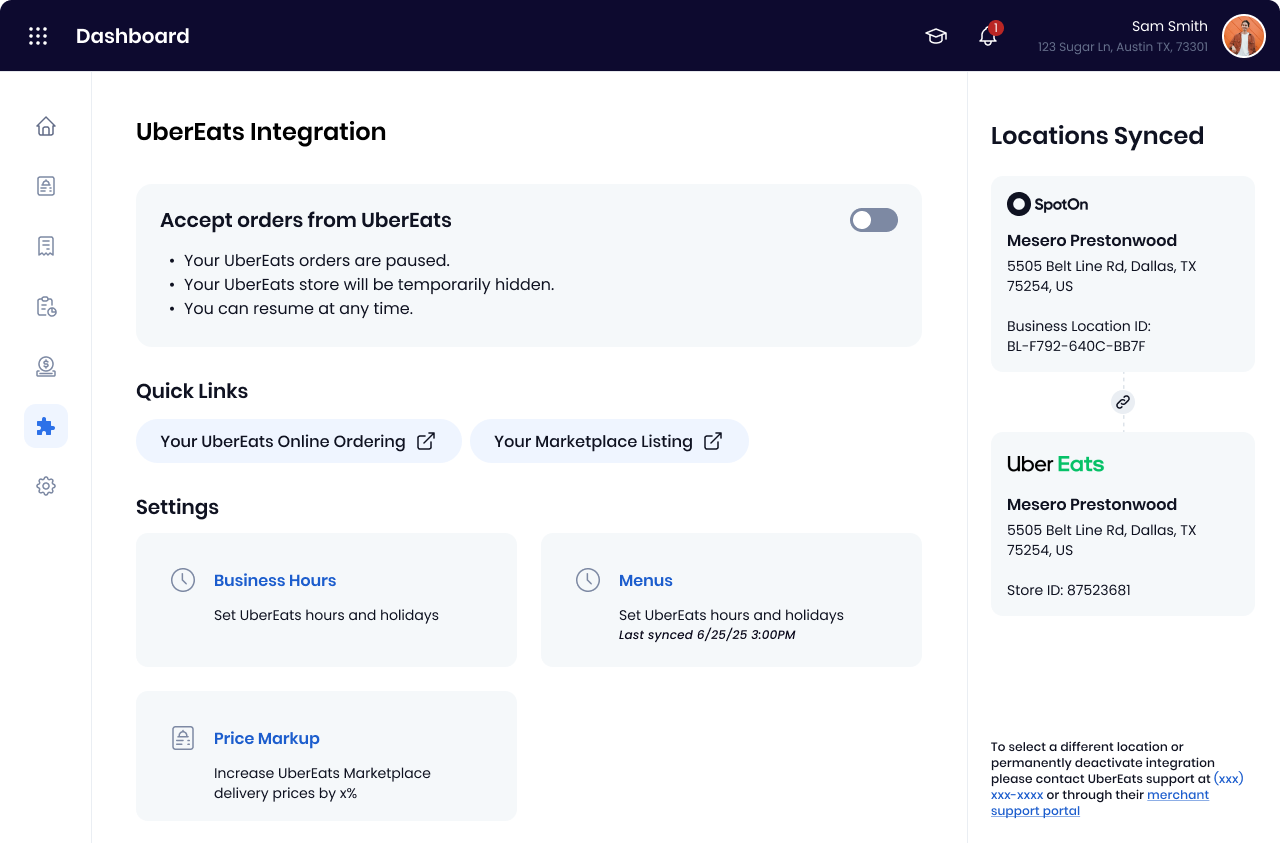Viewport: 1280px width, 843px height.
Task: Select the menu document sidebar icon
Action: coord(46,186)
